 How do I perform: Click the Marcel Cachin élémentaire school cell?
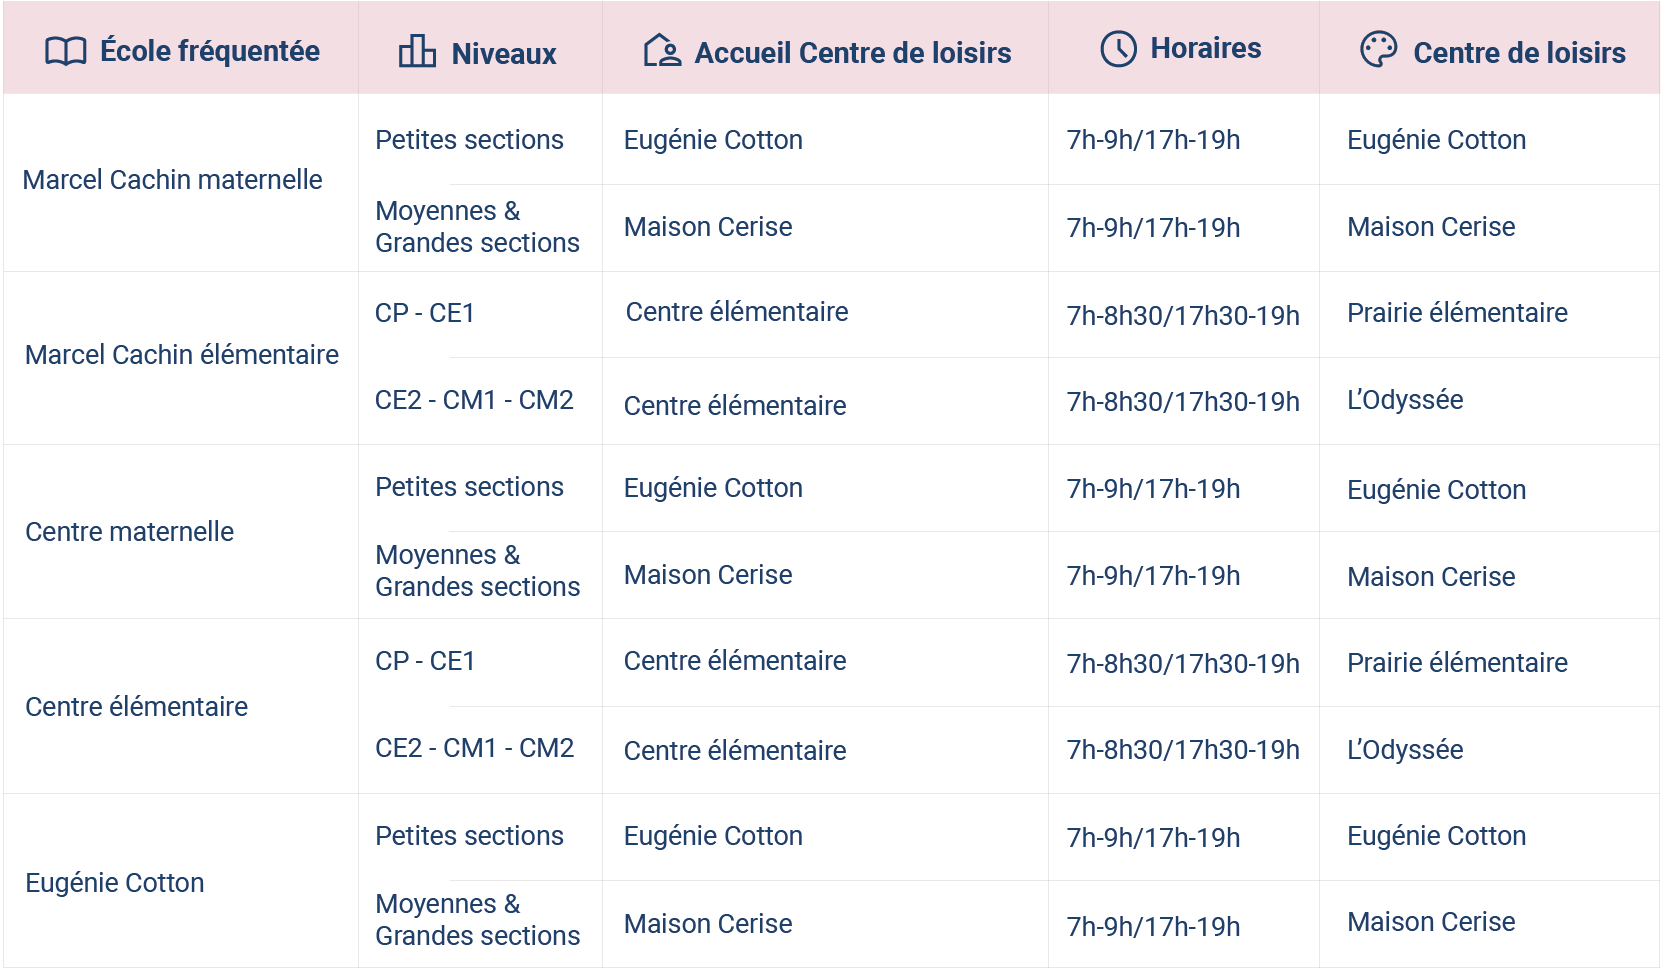182,355
